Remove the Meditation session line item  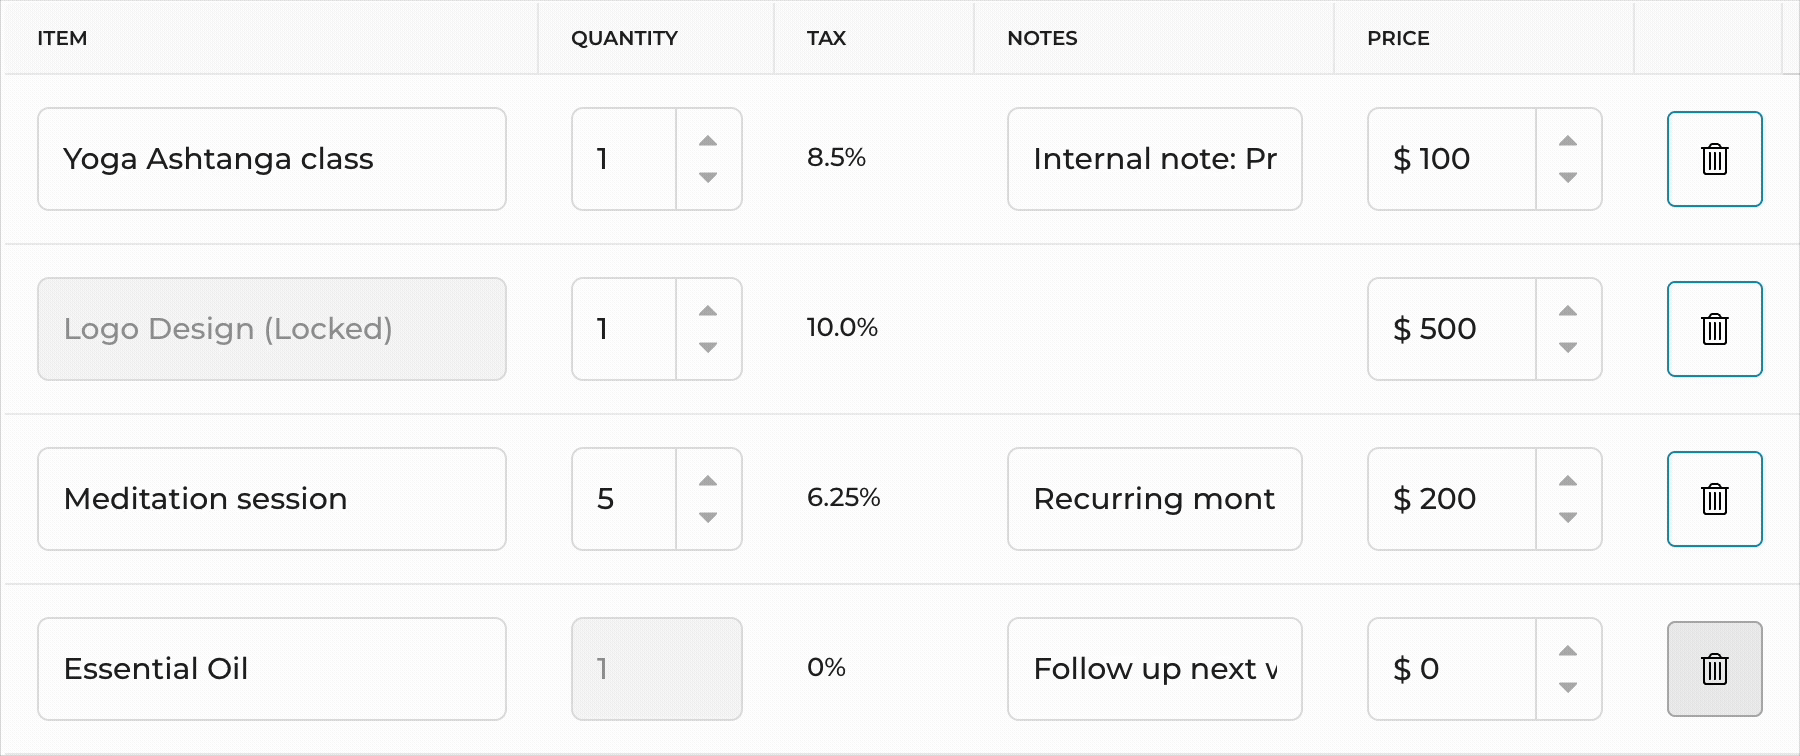coord(1714,499)
